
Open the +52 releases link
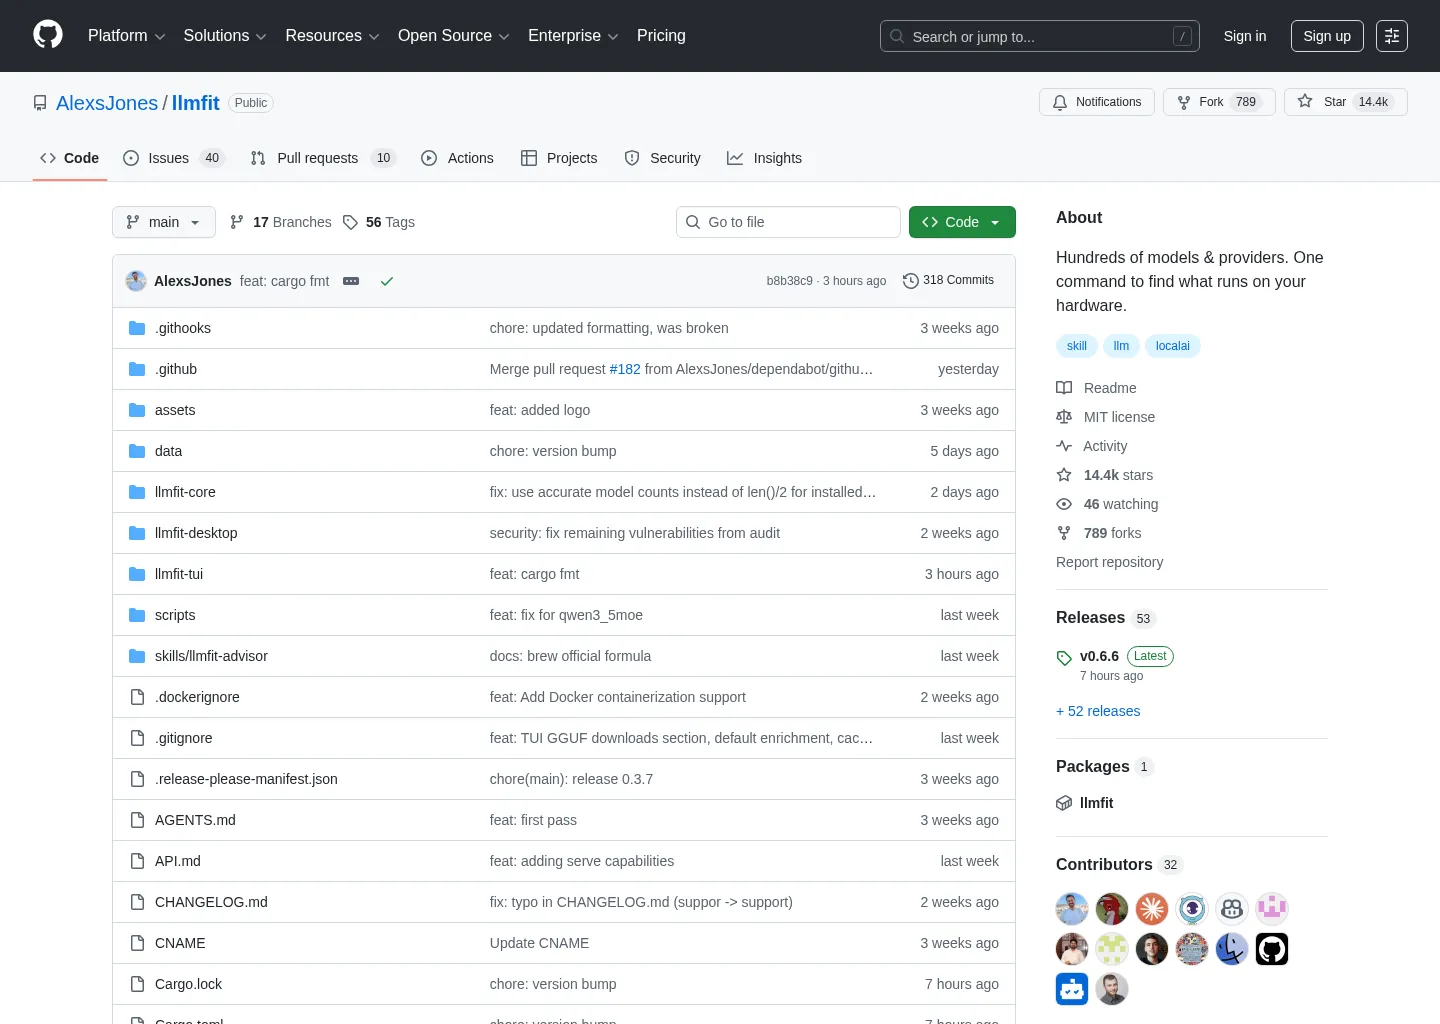(x=1098, y=711)
